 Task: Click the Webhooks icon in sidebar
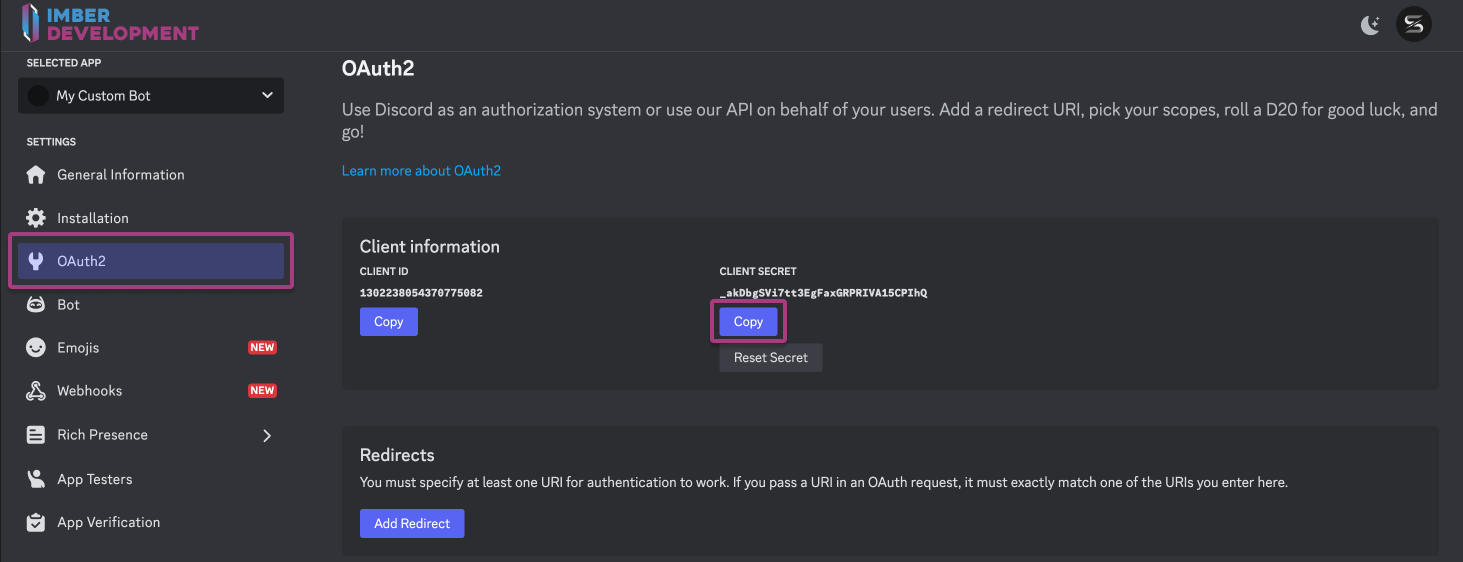[x=36, y=391]
